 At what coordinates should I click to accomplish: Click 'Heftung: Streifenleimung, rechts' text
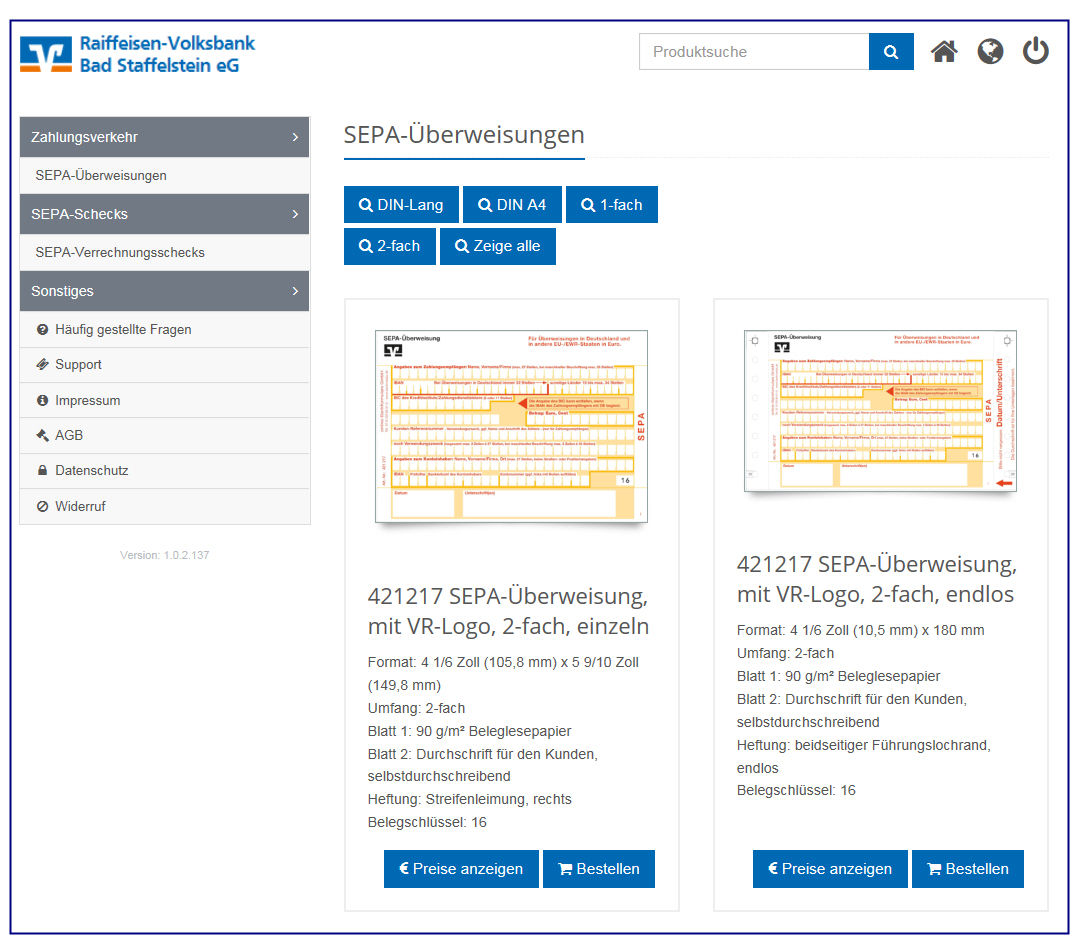[470, 800]
